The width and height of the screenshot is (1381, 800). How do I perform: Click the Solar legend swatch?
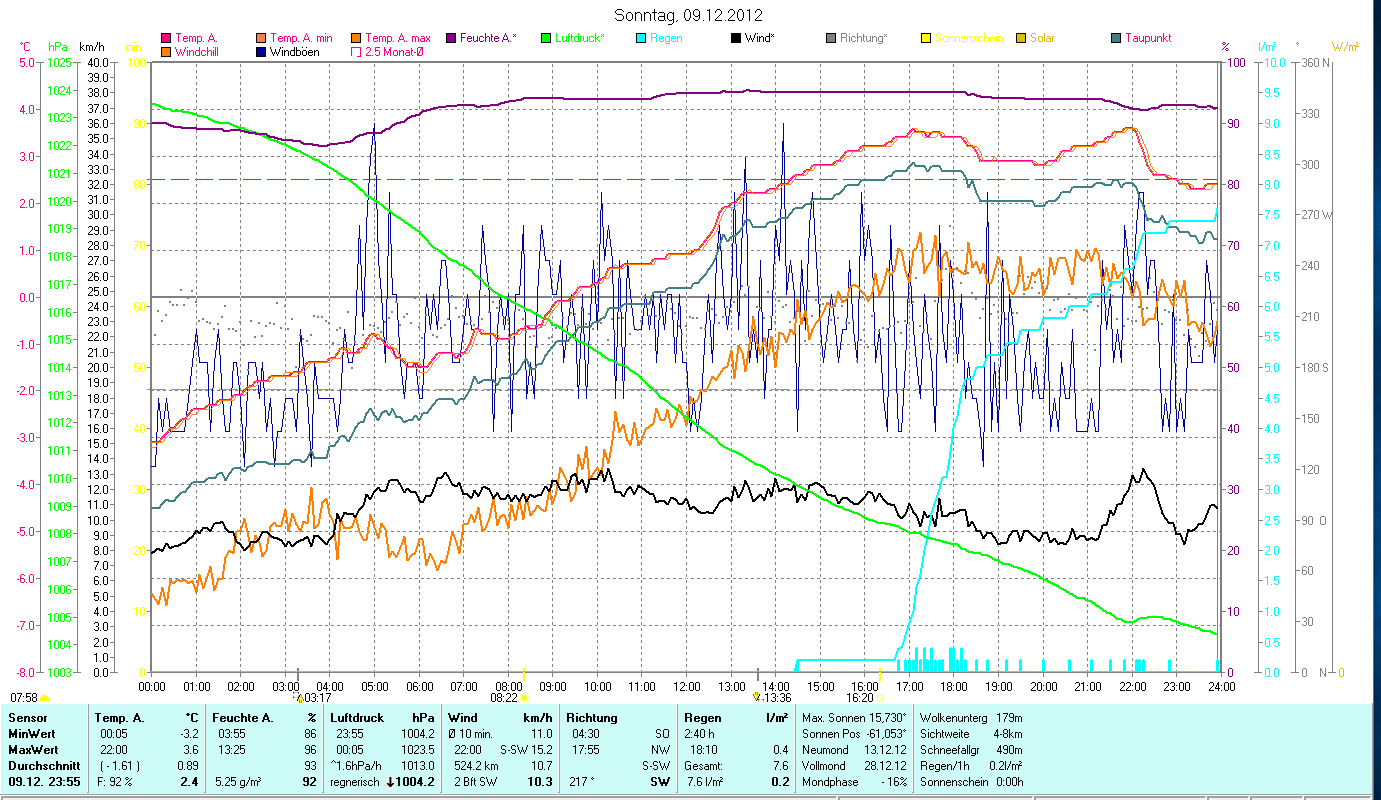pyautogui.click(x=1020, y=38)
